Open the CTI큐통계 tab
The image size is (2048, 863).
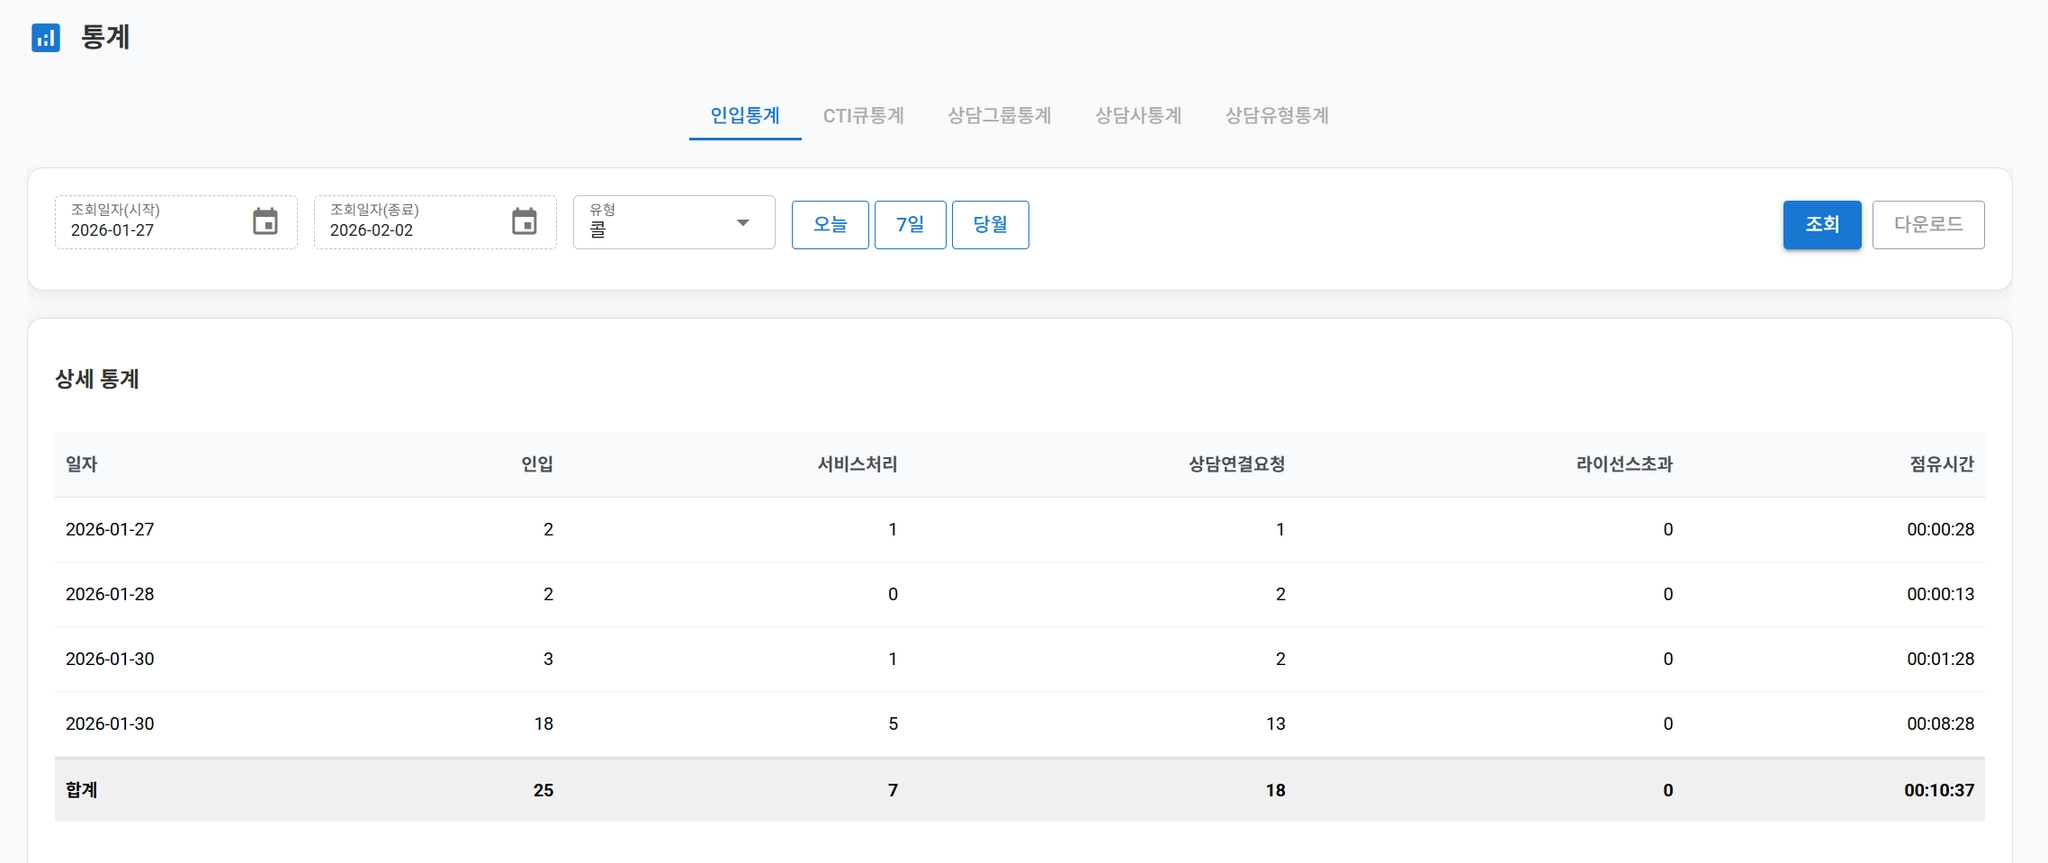[863, 116]
